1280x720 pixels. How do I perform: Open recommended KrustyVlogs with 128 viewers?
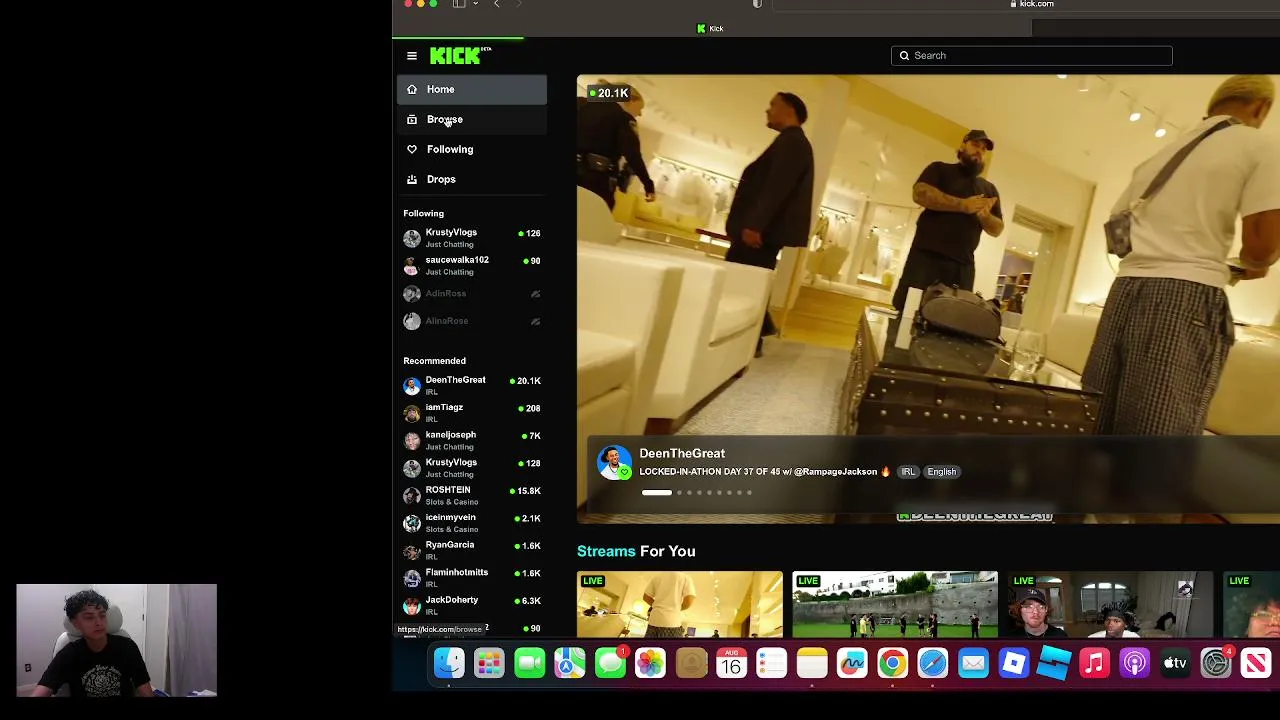pyautogui.click(x=472, y=468)
